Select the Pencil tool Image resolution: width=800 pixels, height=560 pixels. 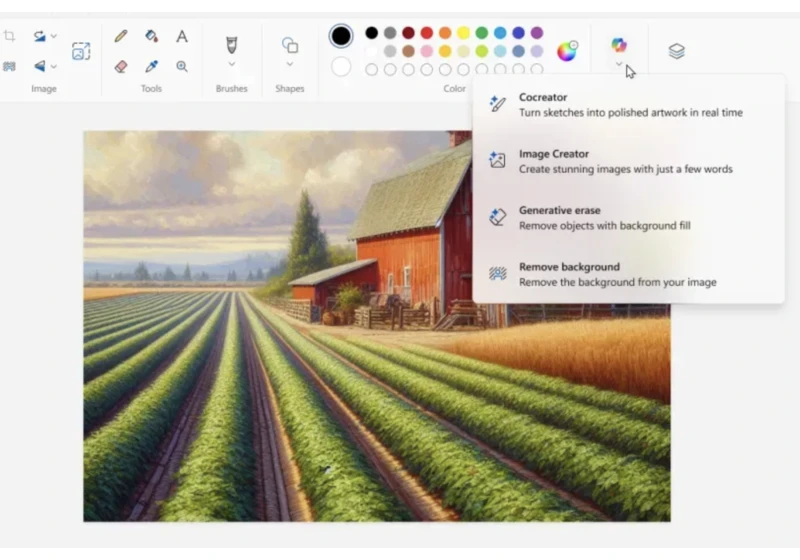121,36
